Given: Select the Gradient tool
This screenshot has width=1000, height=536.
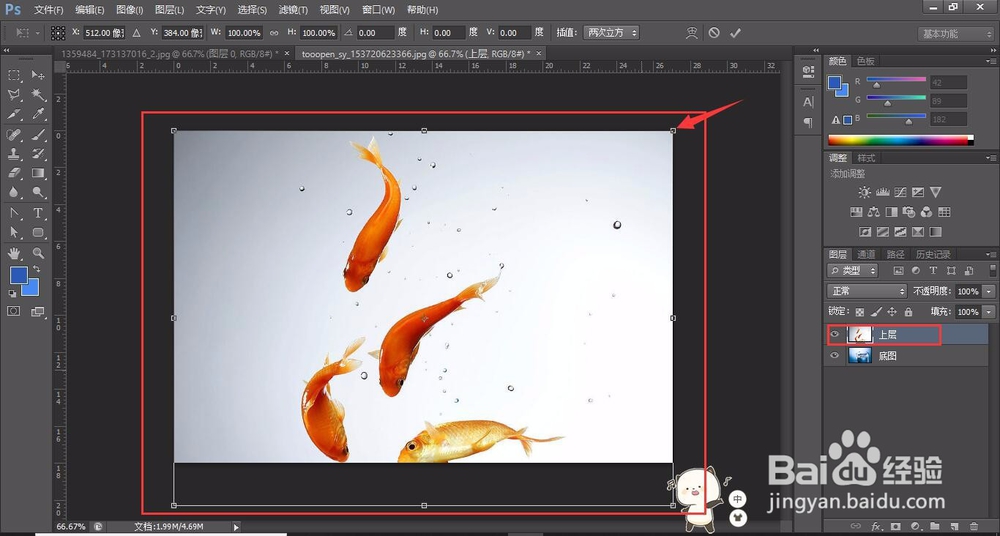Looking at the screenshot, I should pyautogui.click(x=38, y=173).
